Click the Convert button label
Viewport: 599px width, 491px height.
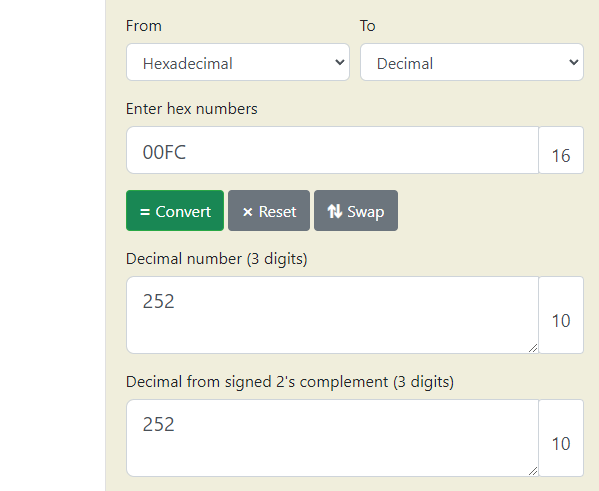[183, 212]
